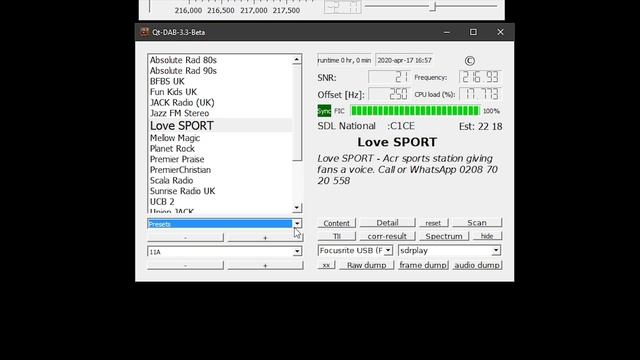Maximize the Qt-DAB window
The image size is (640, 360).
pyautogui.click(x=473, y=32)
